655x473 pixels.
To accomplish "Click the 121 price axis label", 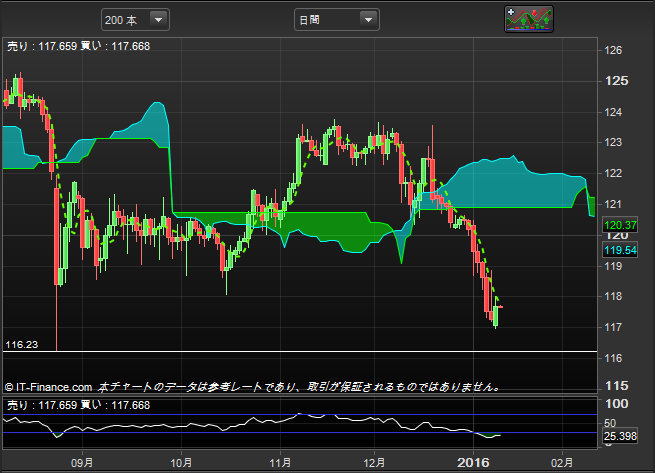I will [x=613, y=204].
